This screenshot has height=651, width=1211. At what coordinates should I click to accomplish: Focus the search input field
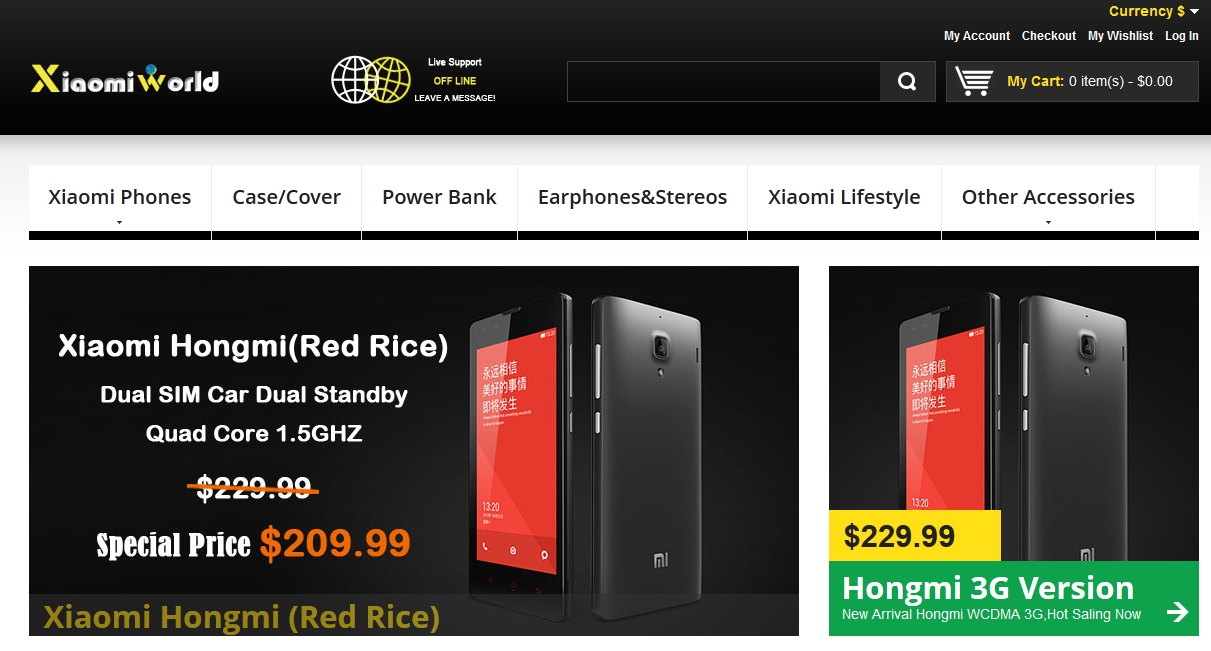pos(724,82)
